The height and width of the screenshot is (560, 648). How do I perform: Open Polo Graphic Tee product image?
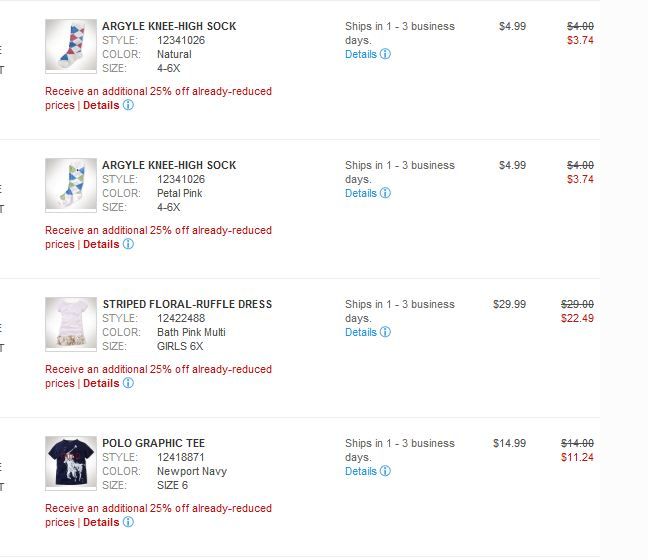click(71, 463)
